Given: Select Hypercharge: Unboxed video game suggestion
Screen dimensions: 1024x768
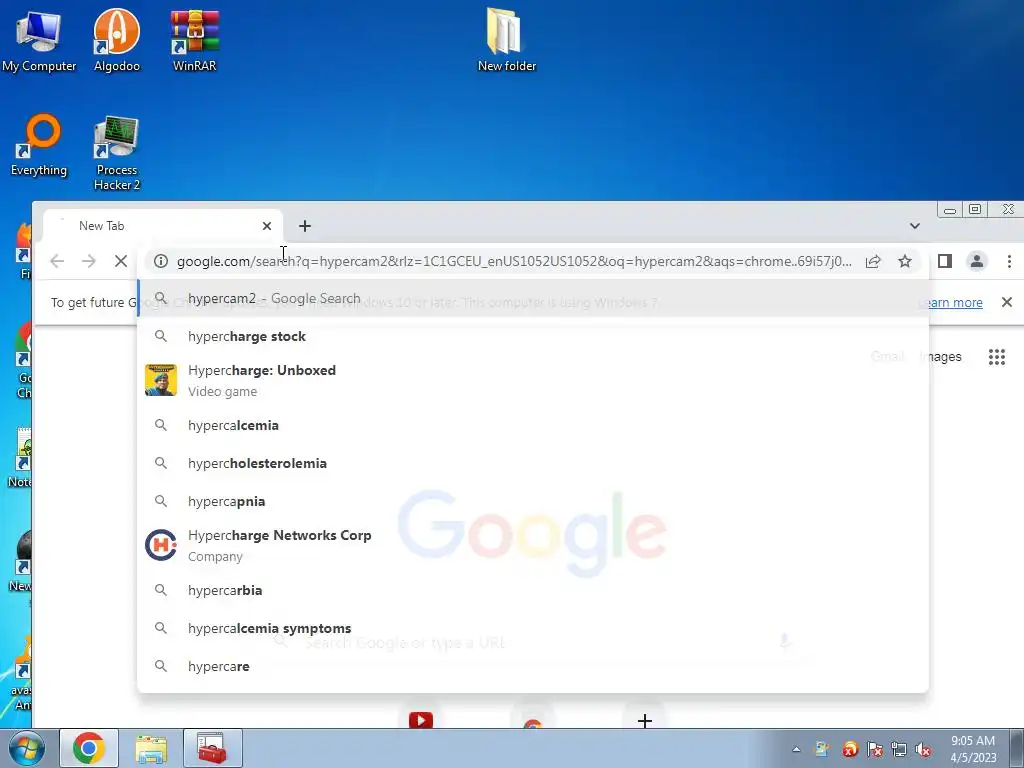Looking at the screenshot, I should click(x=533, y=380).
